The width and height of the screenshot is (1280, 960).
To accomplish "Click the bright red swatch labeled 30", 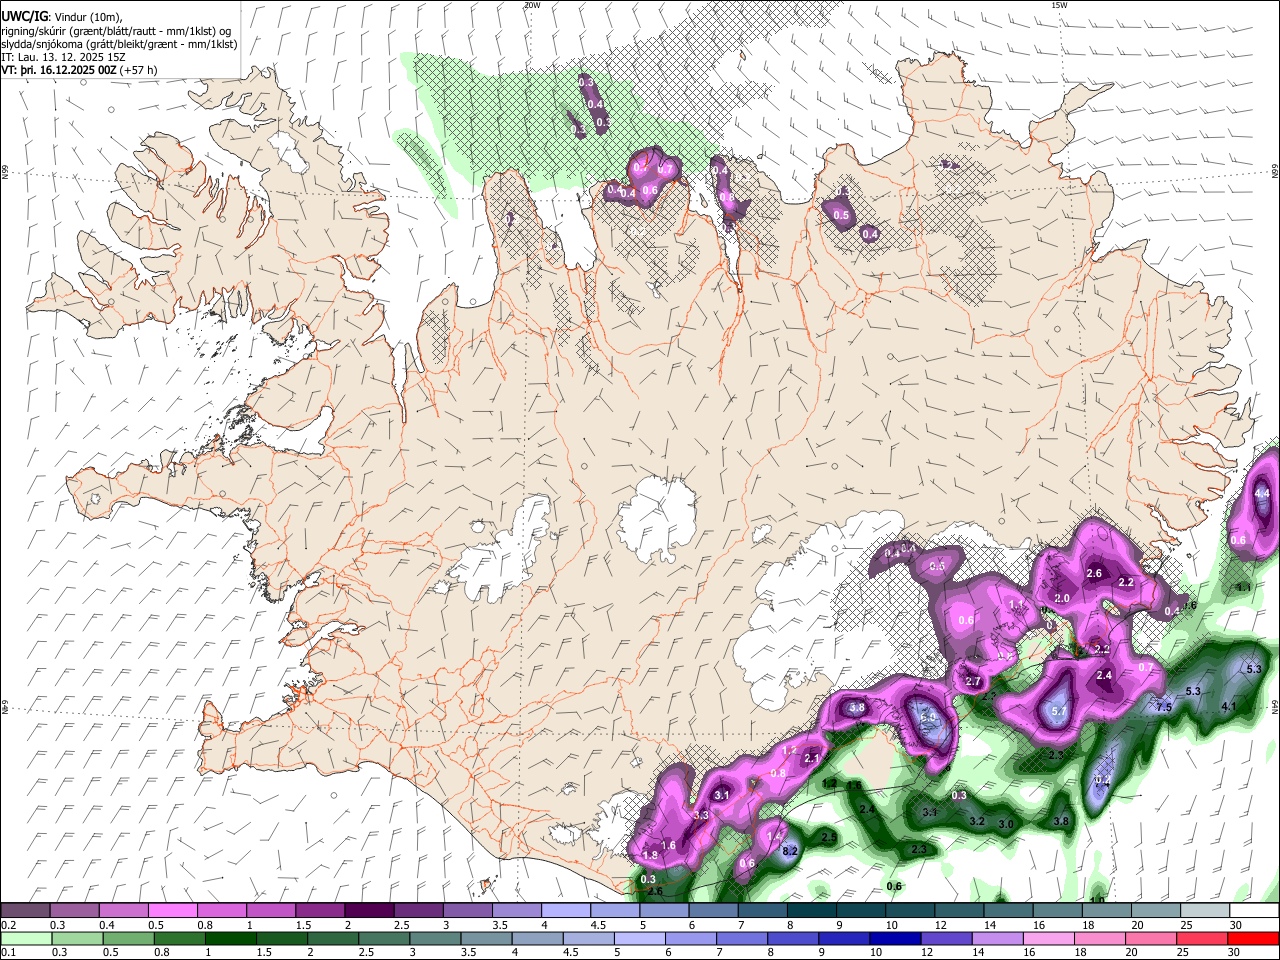I will point(1252,939).
